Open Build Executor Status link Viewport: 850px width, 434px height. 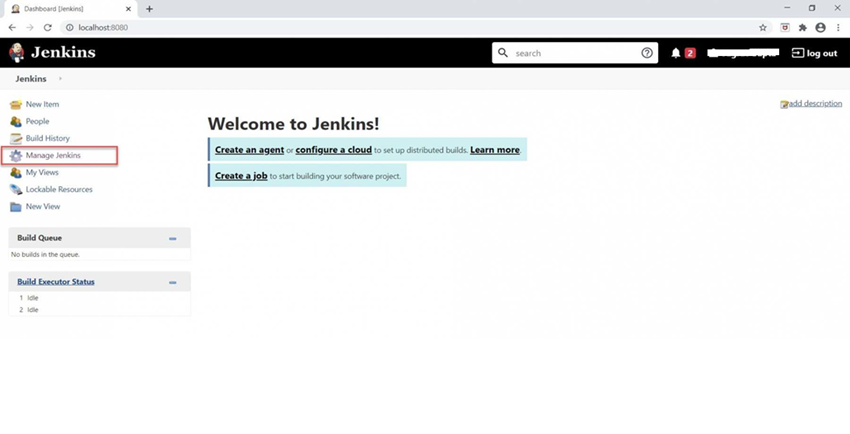[56, 282]
